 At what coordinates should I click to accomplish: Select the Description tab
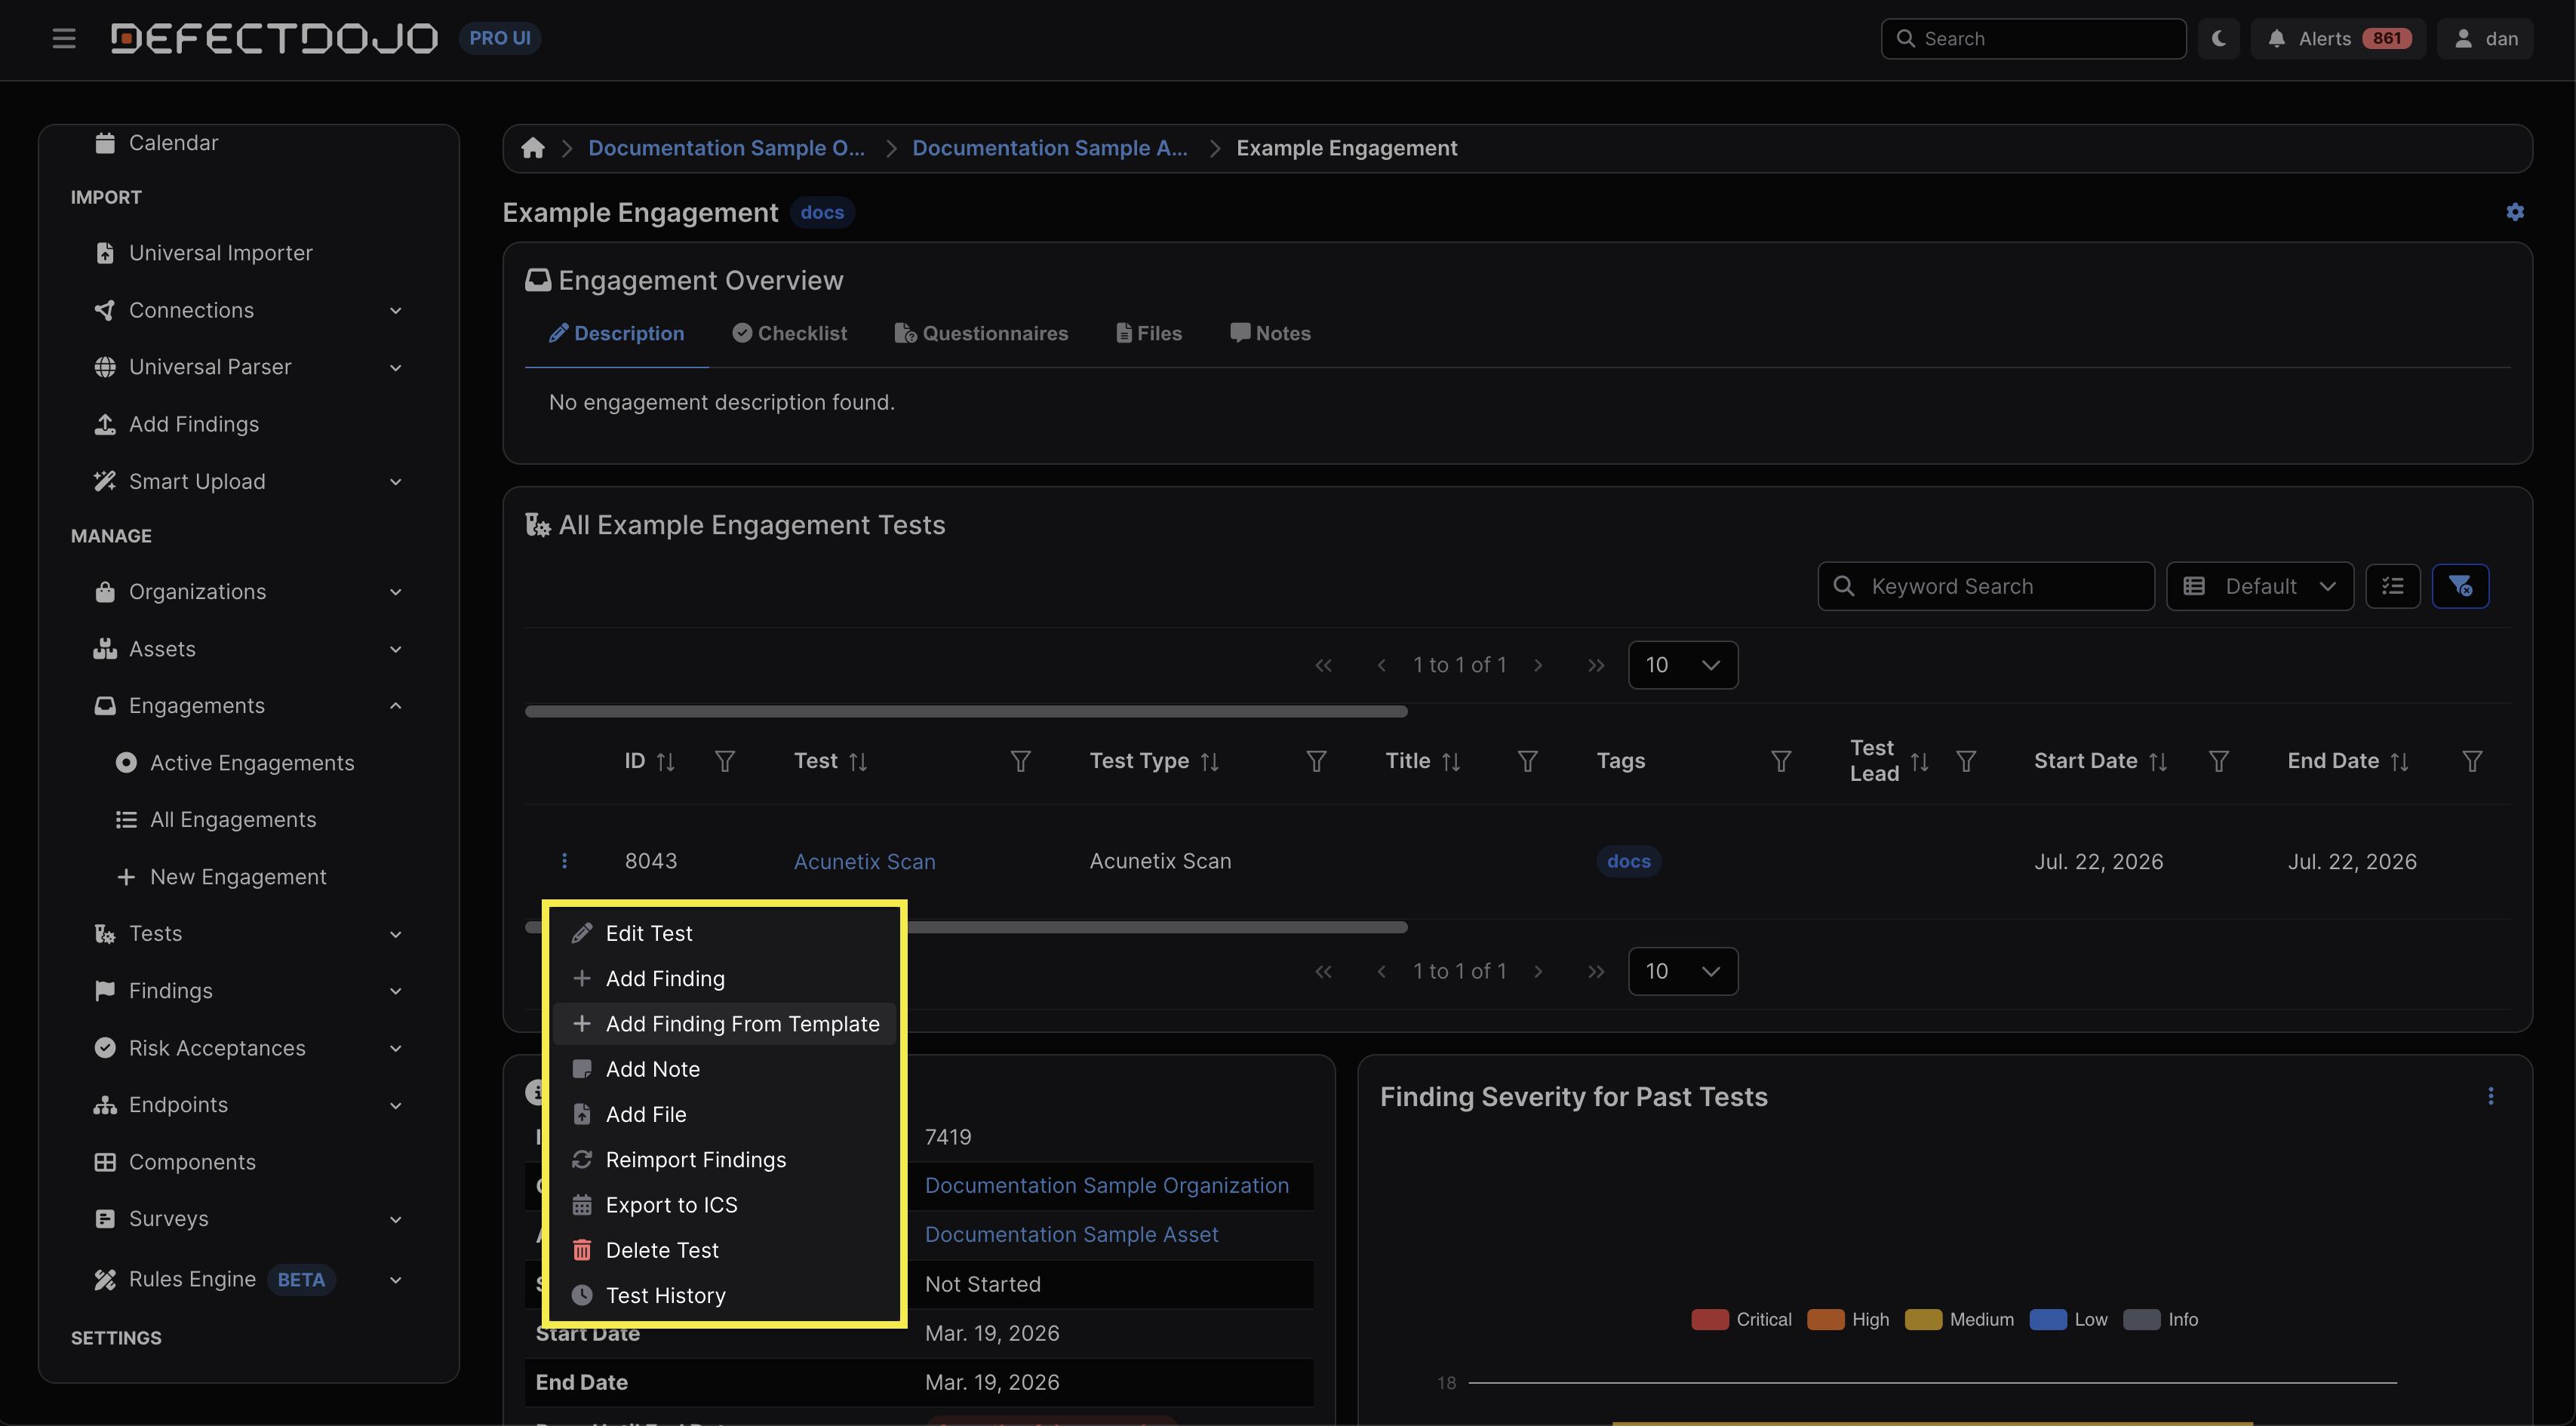click(617, 333)
